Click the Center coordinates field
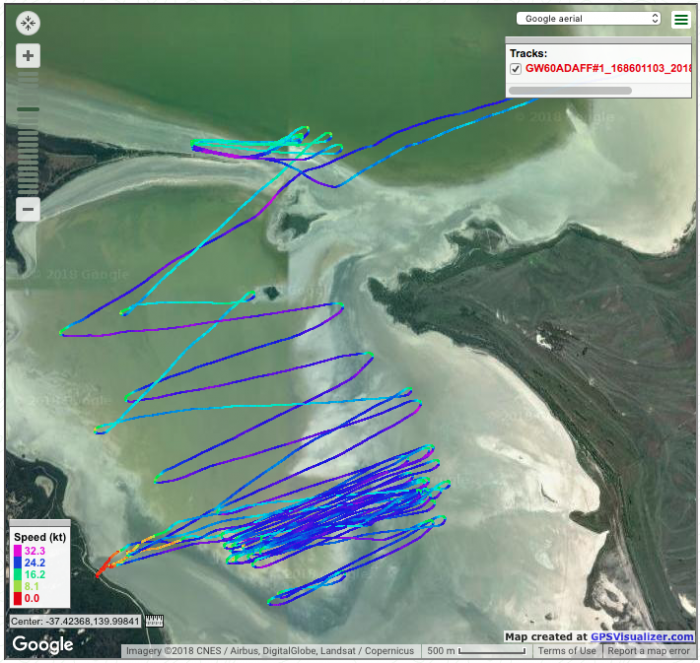 point(76,621)
